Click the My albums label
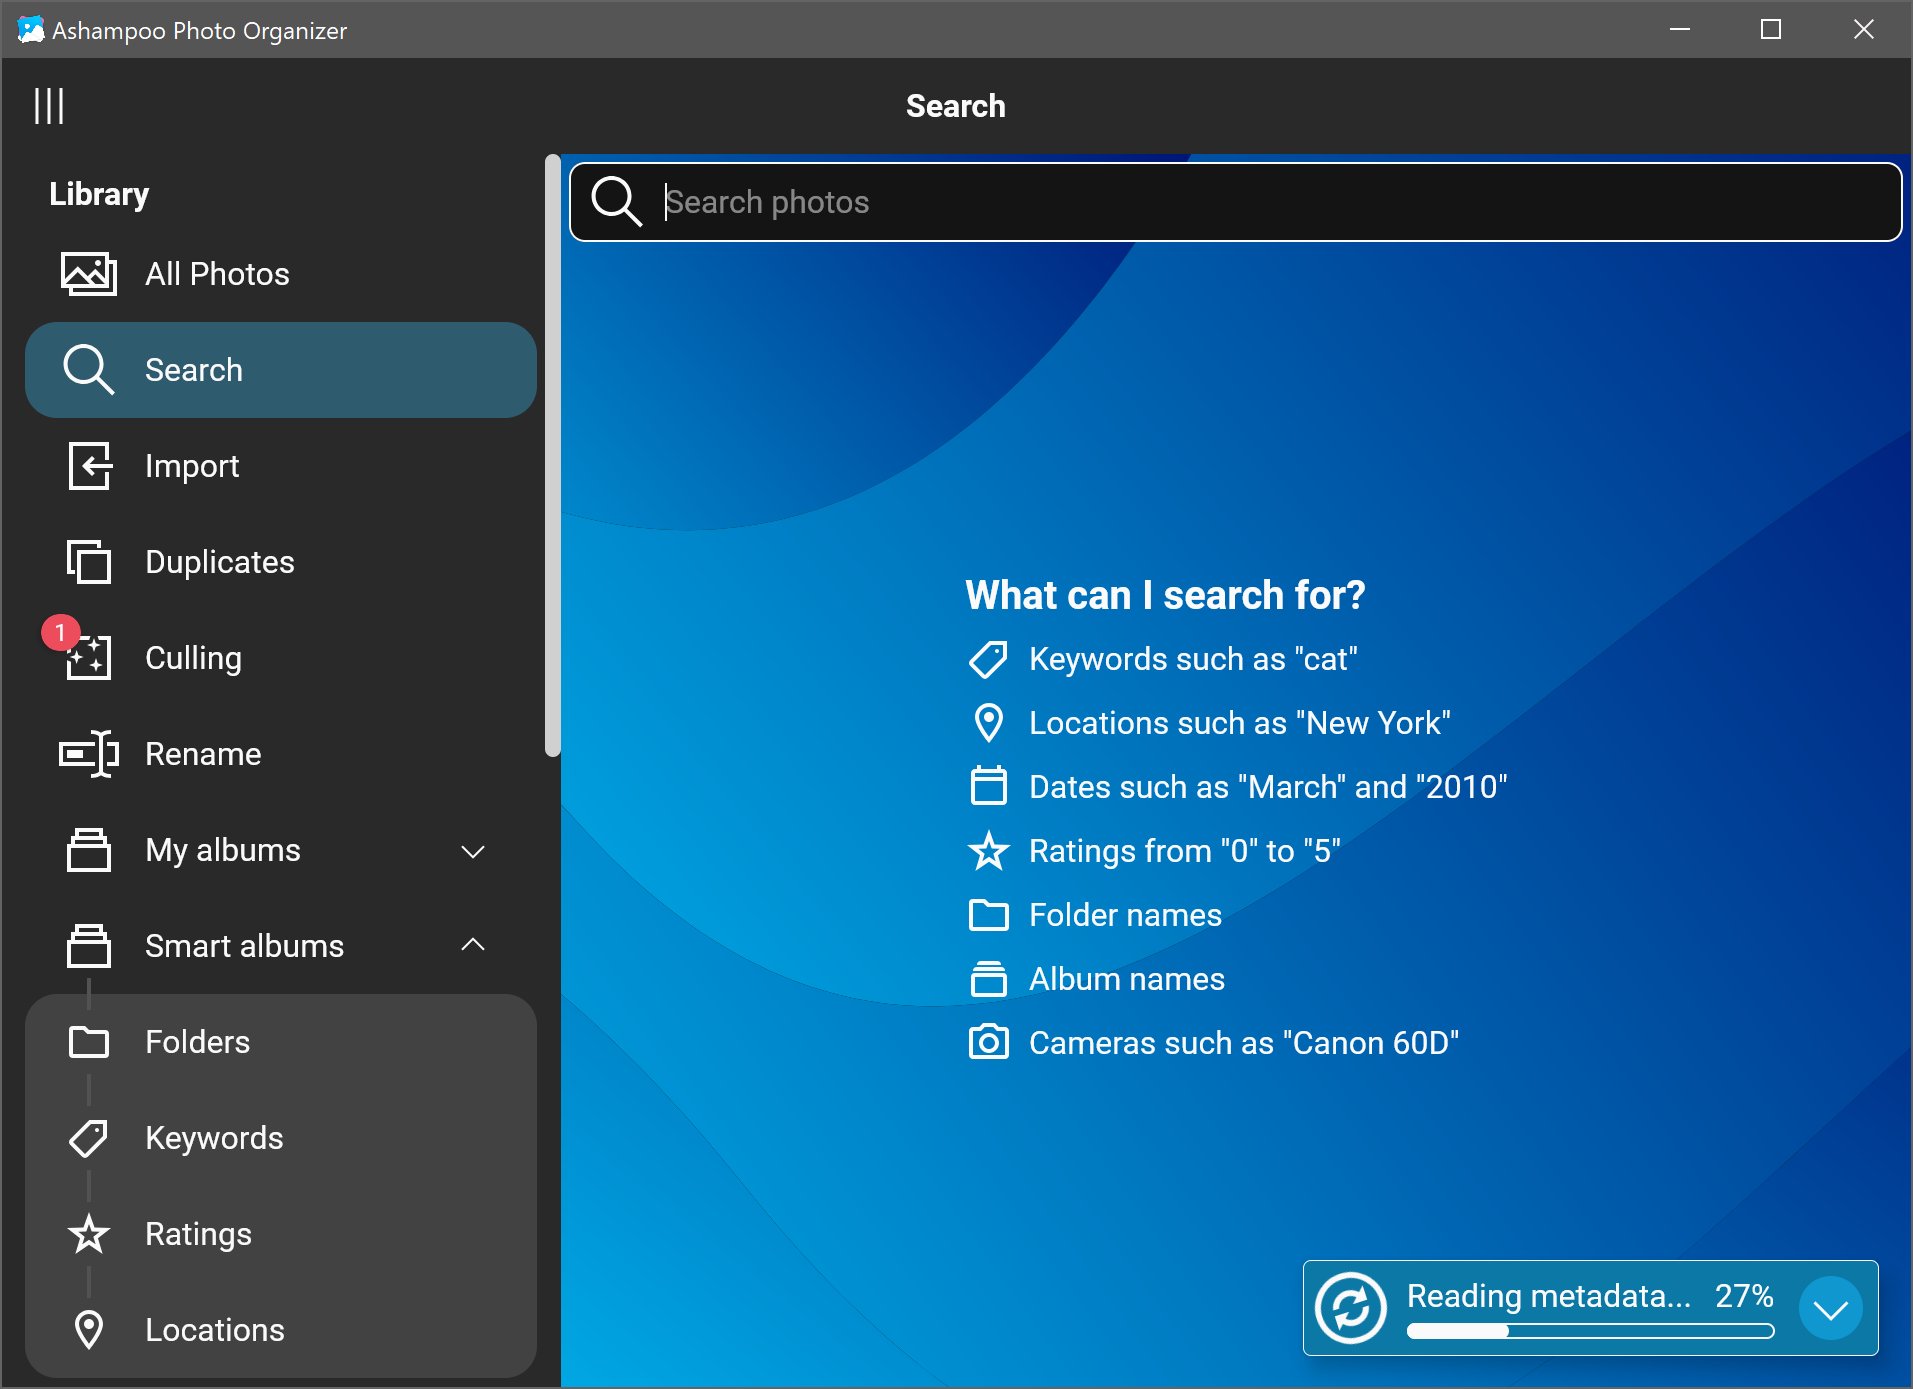Image resolution: width=1913 pixels, height=1389 pixels. tap(223, 850)
